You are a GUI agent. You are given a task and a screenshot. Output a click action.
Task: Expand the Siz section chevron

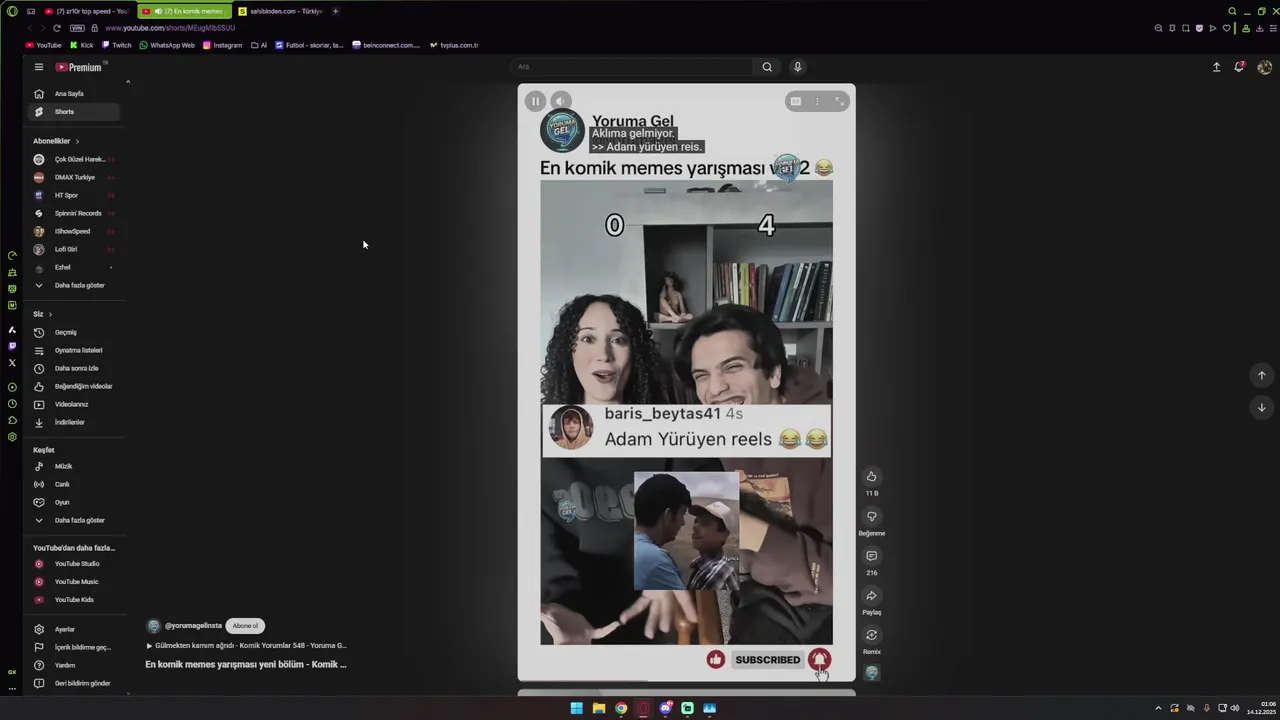click(x=50, y=314)
